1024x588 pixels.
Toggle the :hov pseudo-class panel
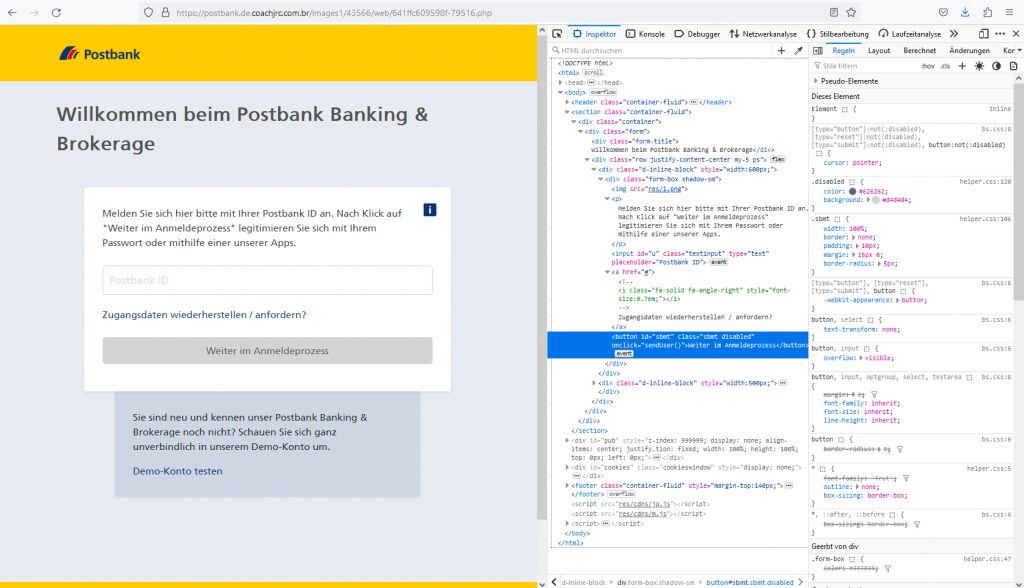click(928, 66)
